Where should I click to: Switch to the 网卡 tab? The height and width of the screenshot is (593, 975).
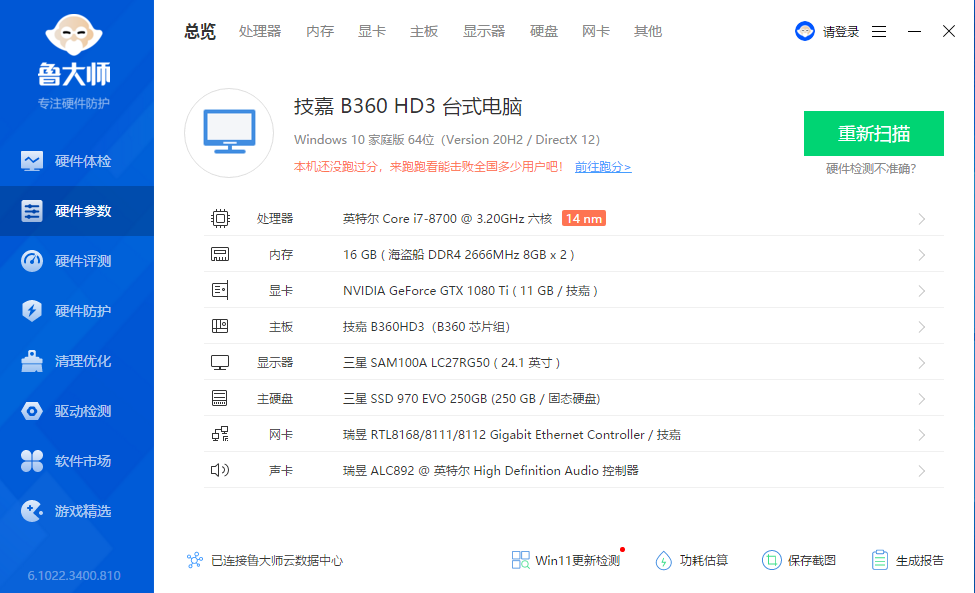pyautogui.click(x=596, y=31)
